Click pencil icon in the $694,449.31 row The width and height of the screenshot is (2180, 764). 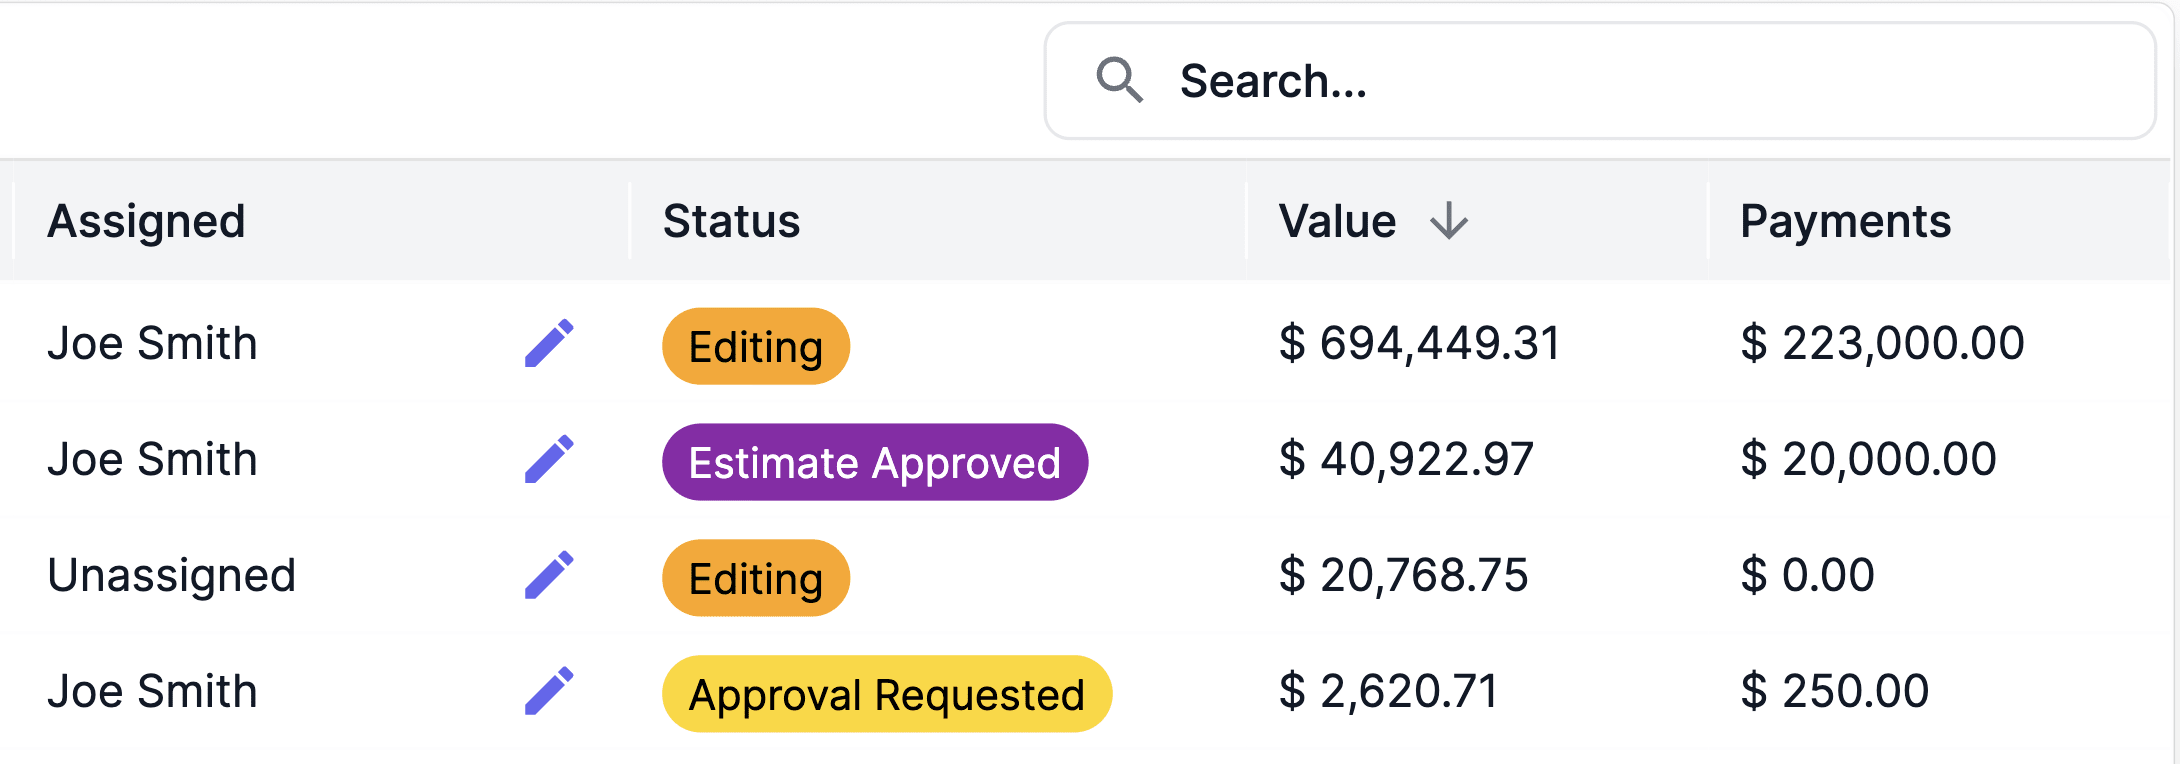(549, 344)
